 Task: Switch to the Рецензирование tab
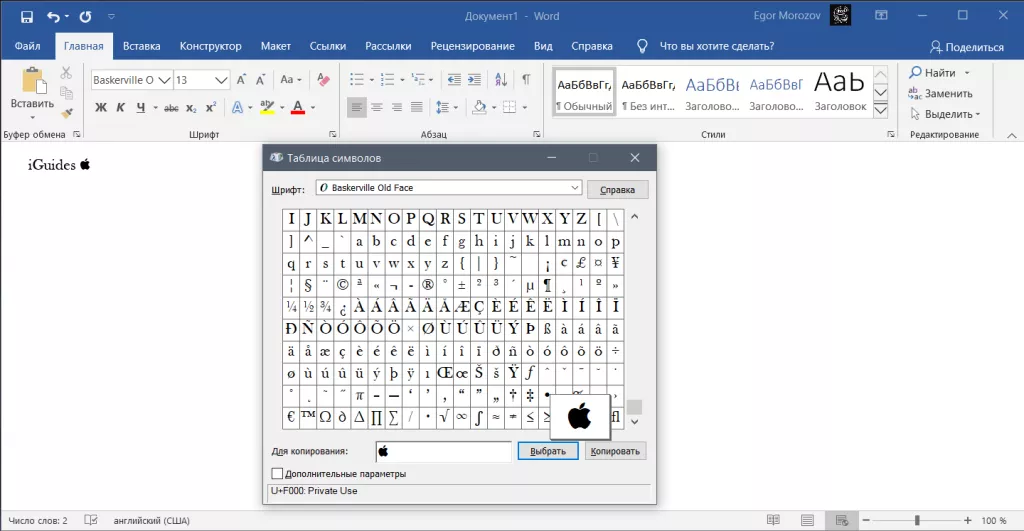point(472,46)
